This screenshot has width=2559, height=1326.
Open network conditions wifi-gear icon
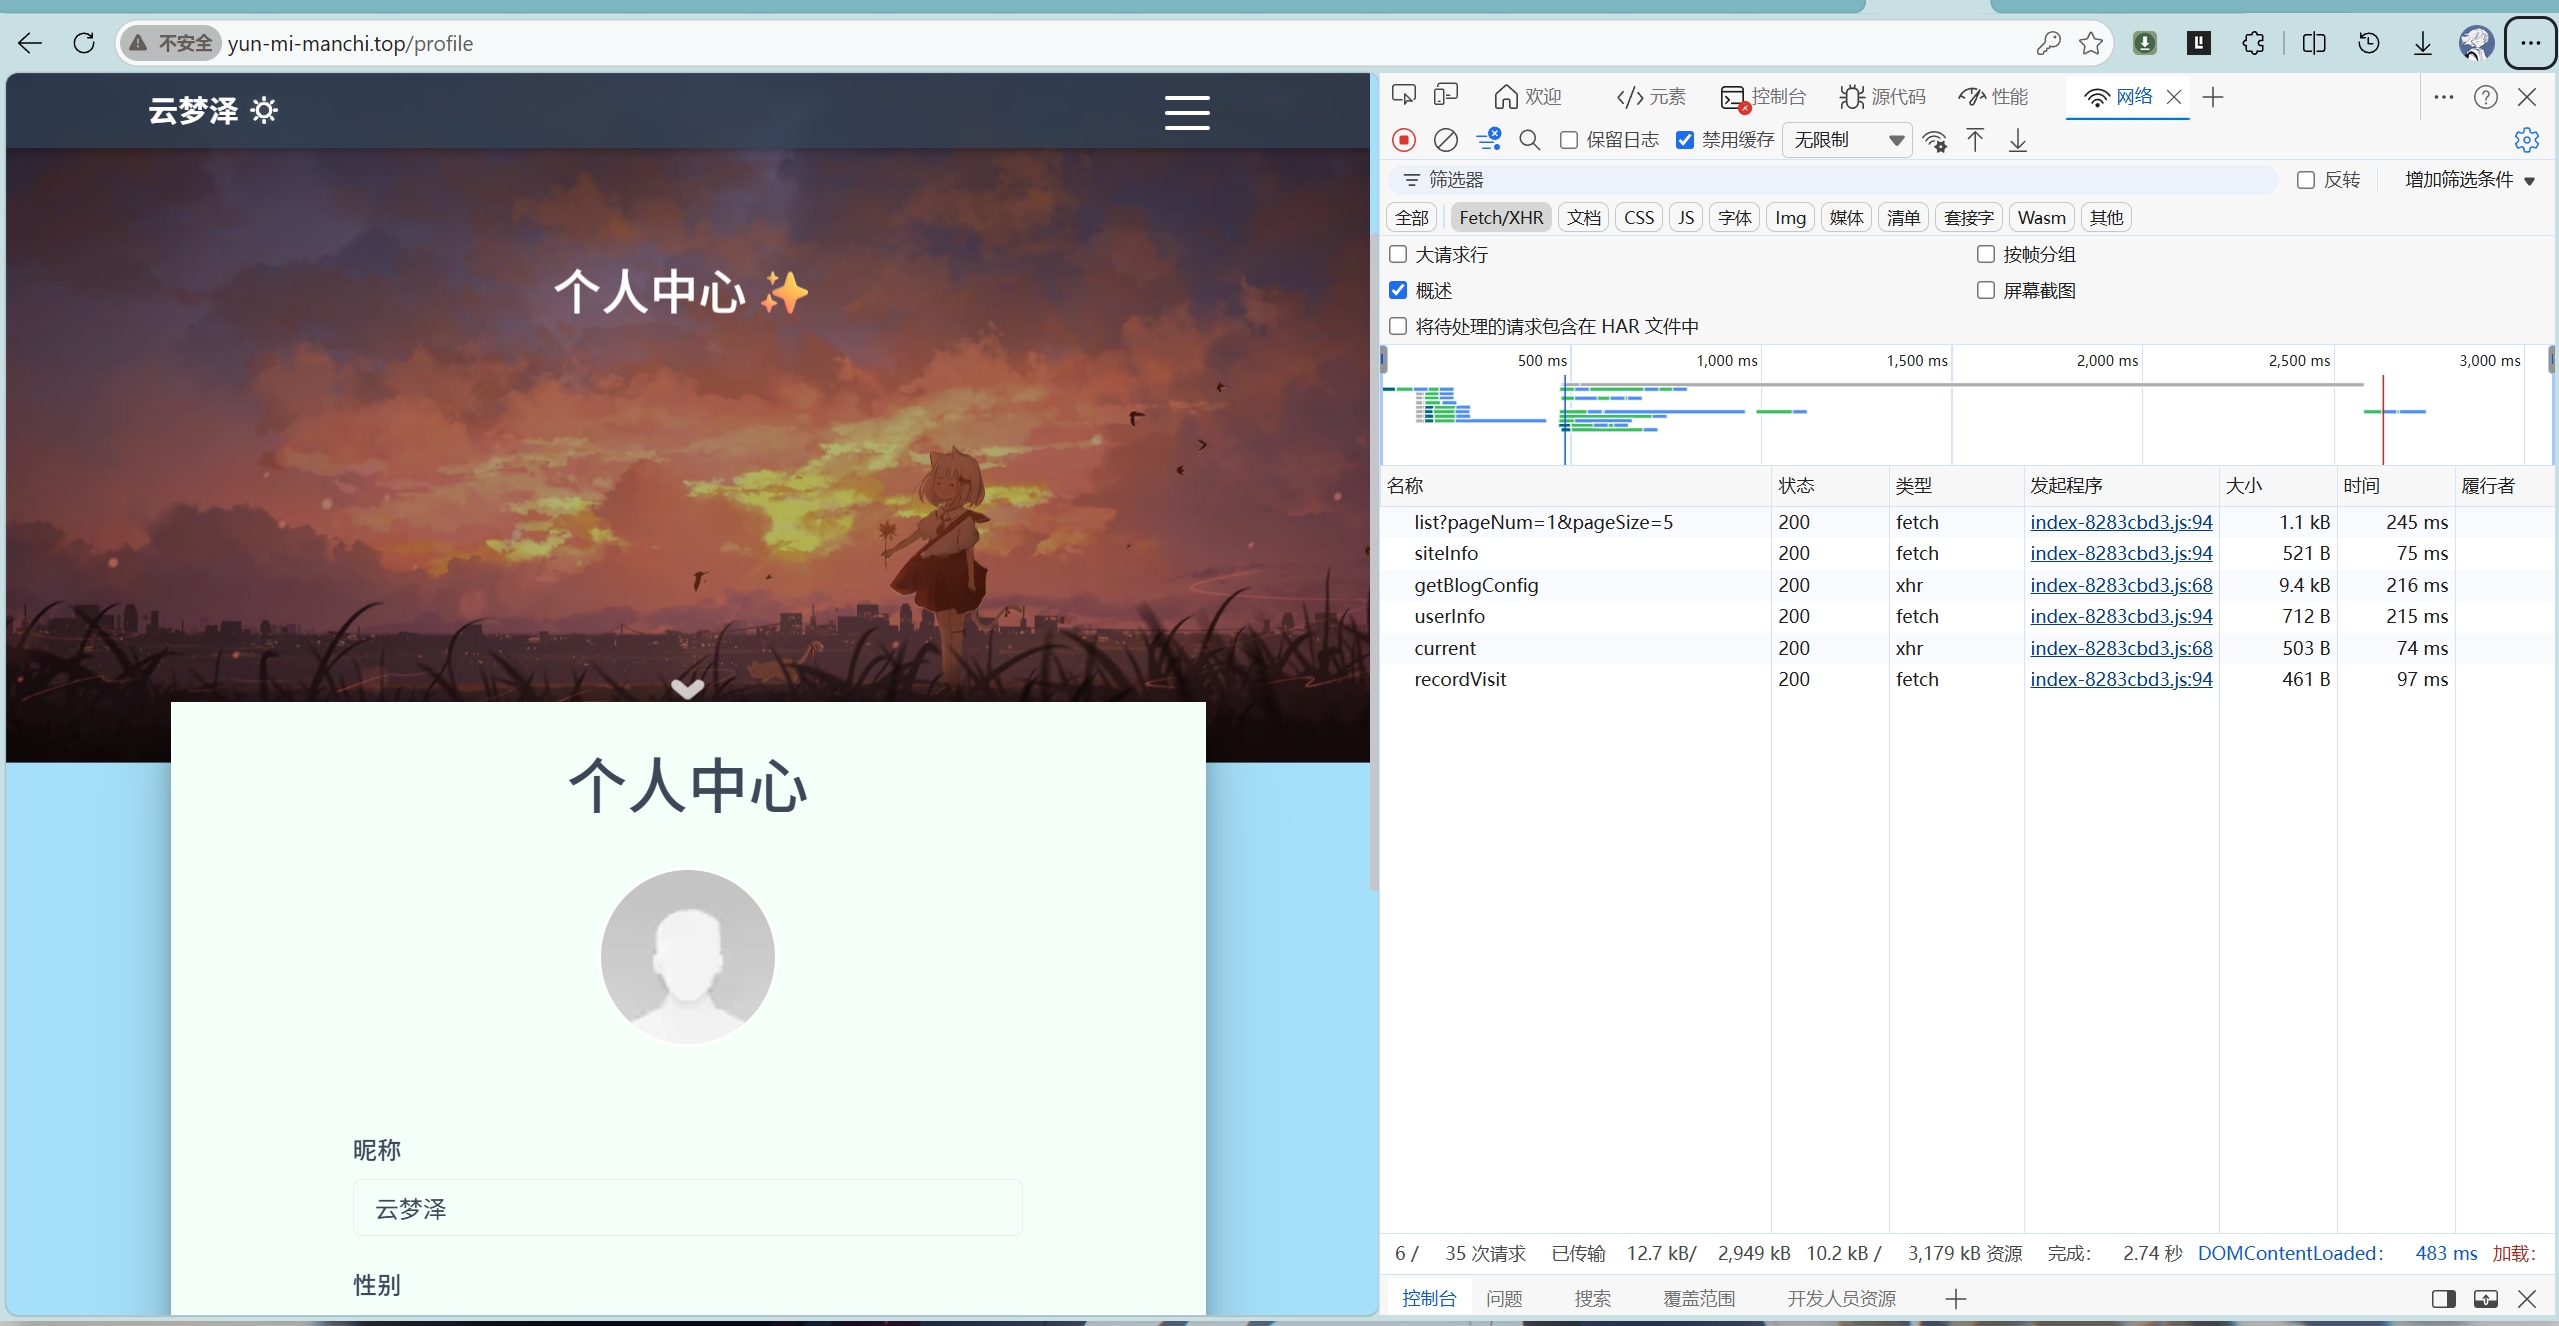(x=1935, y=140)
